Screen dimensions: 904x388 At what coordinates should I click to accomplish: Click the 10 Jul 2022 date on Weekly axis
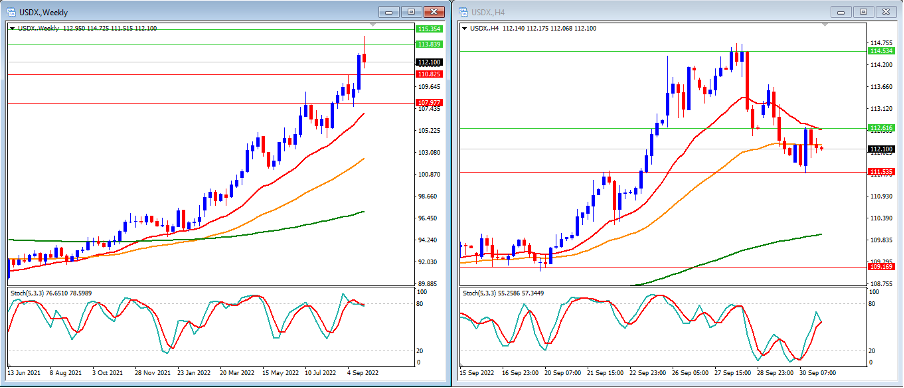coord(321,373)
